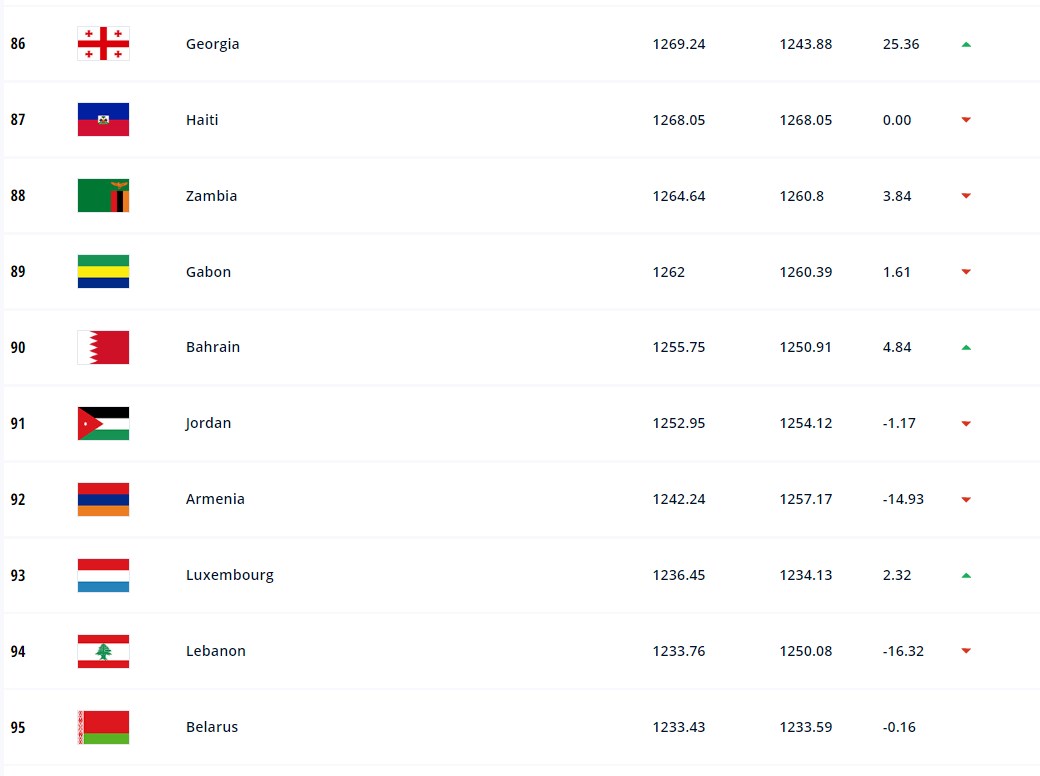Click the Armenia flag icon
The width and height of the screenshot is (1040, 776).
103,499
